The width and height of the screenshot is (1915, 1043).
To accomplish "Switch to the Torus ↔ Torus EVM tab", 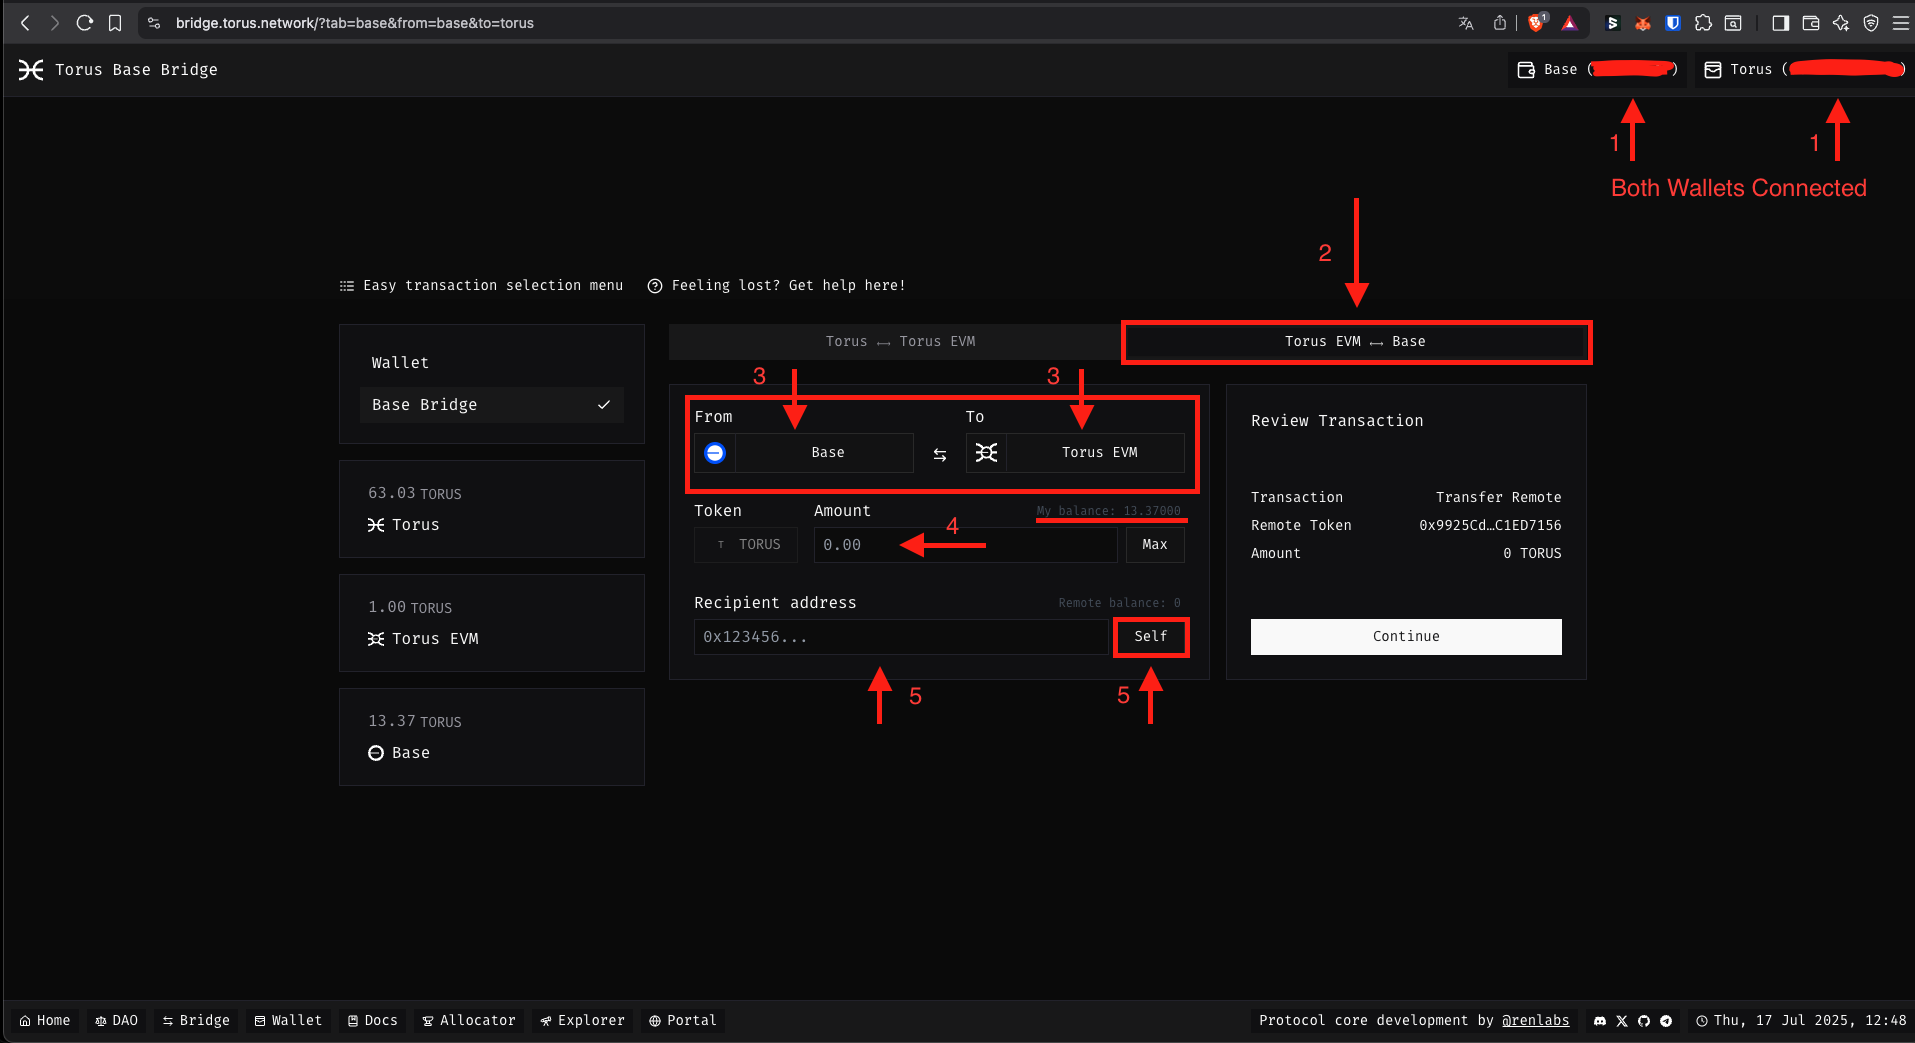I will 899,342.
